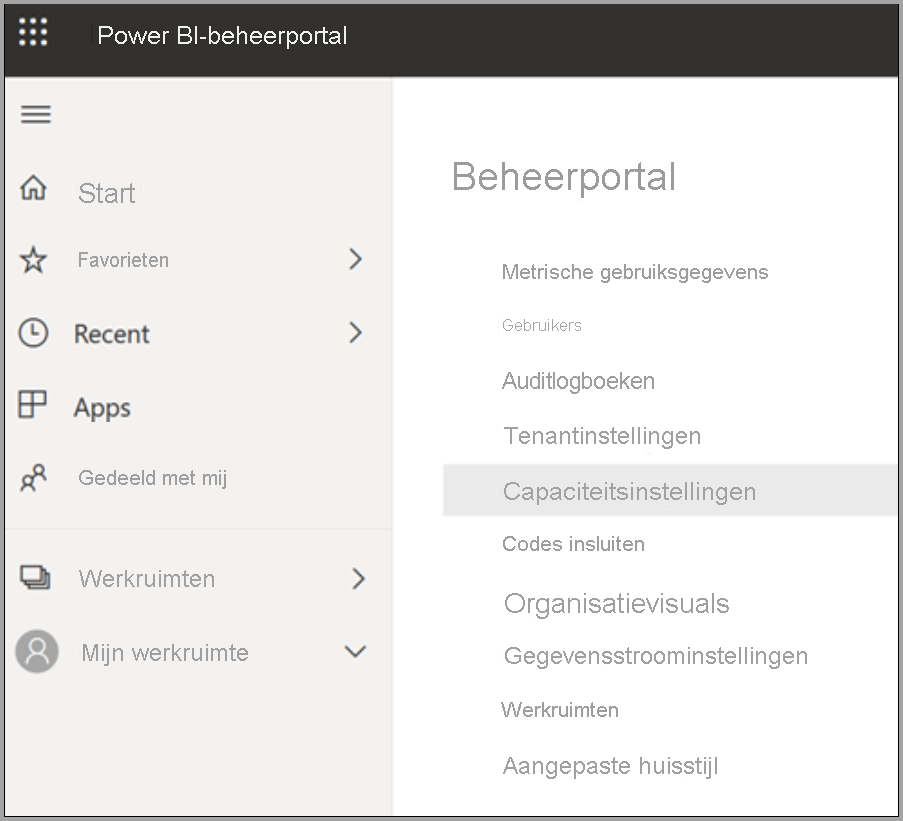Collapse the Mijn werkruimte dropdown arrow
Image resolution: width=903 pixels, height=821 pixels.
coord(355,651)
